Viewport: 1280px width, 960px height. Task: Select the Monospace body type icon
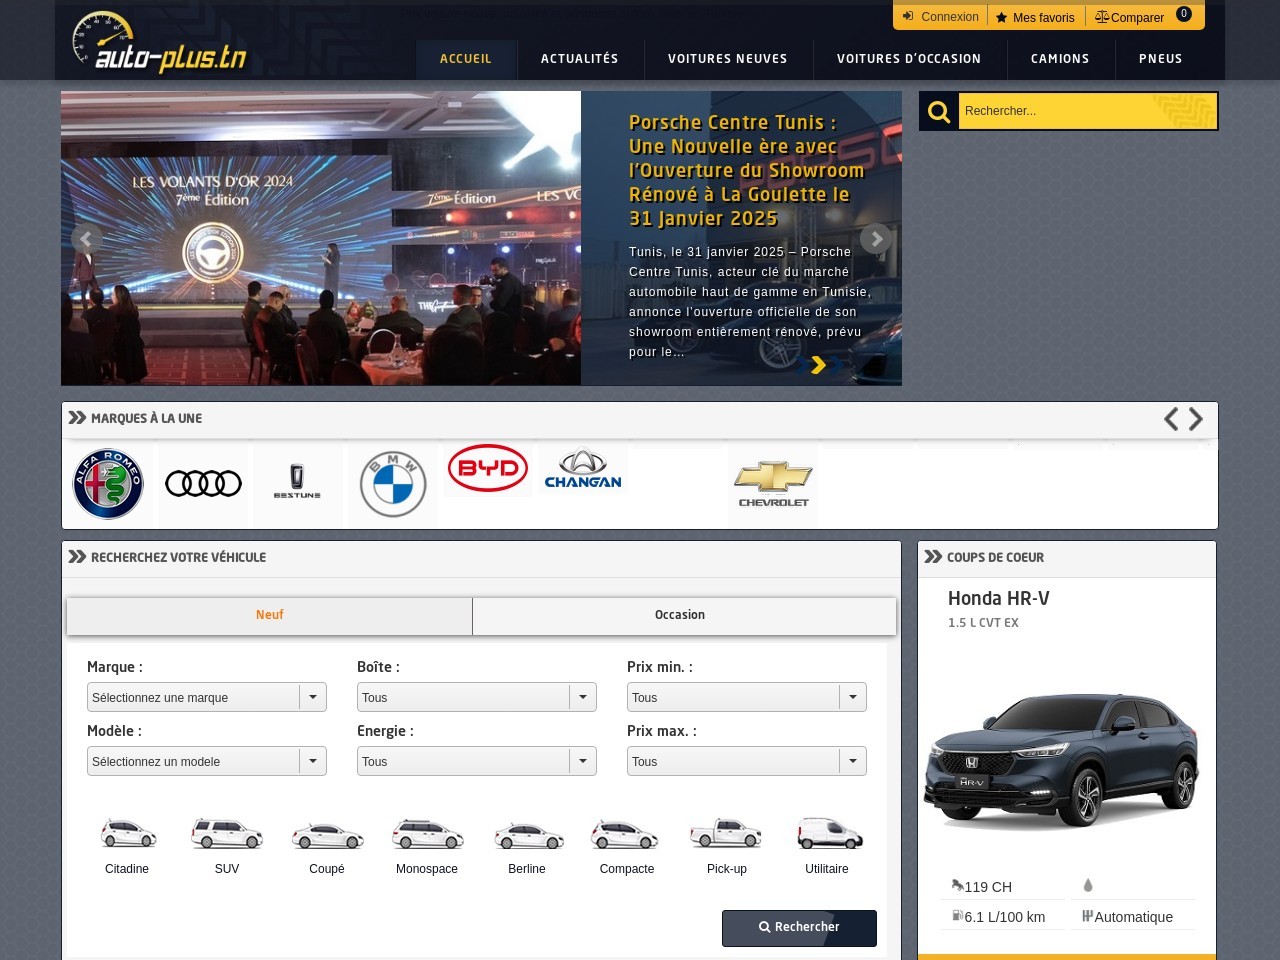click(427, 833)
